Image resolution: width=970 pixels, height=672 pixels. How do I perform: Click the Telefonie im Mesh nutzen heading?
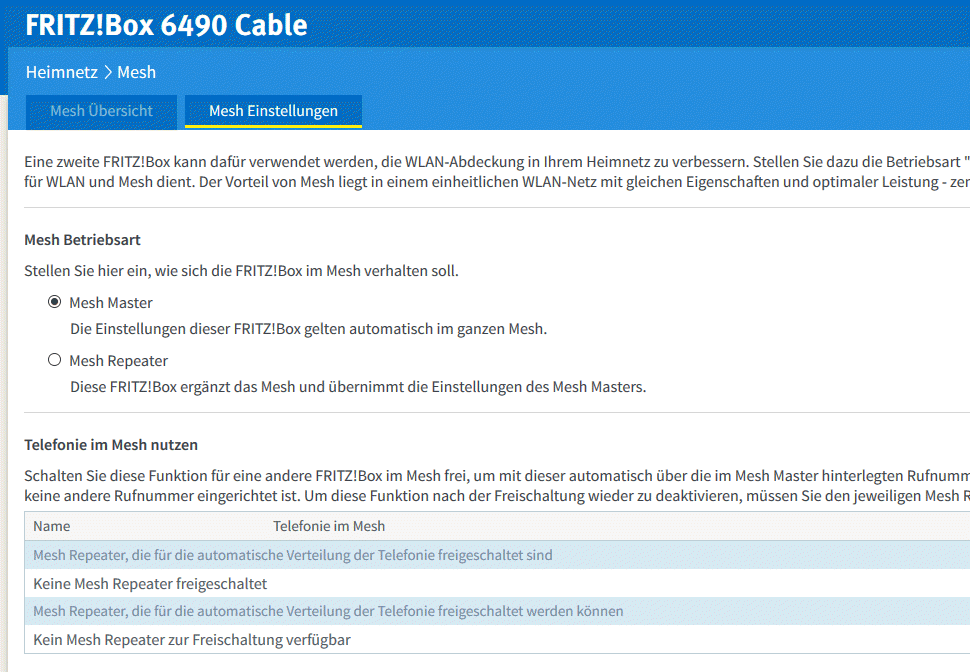111,445
